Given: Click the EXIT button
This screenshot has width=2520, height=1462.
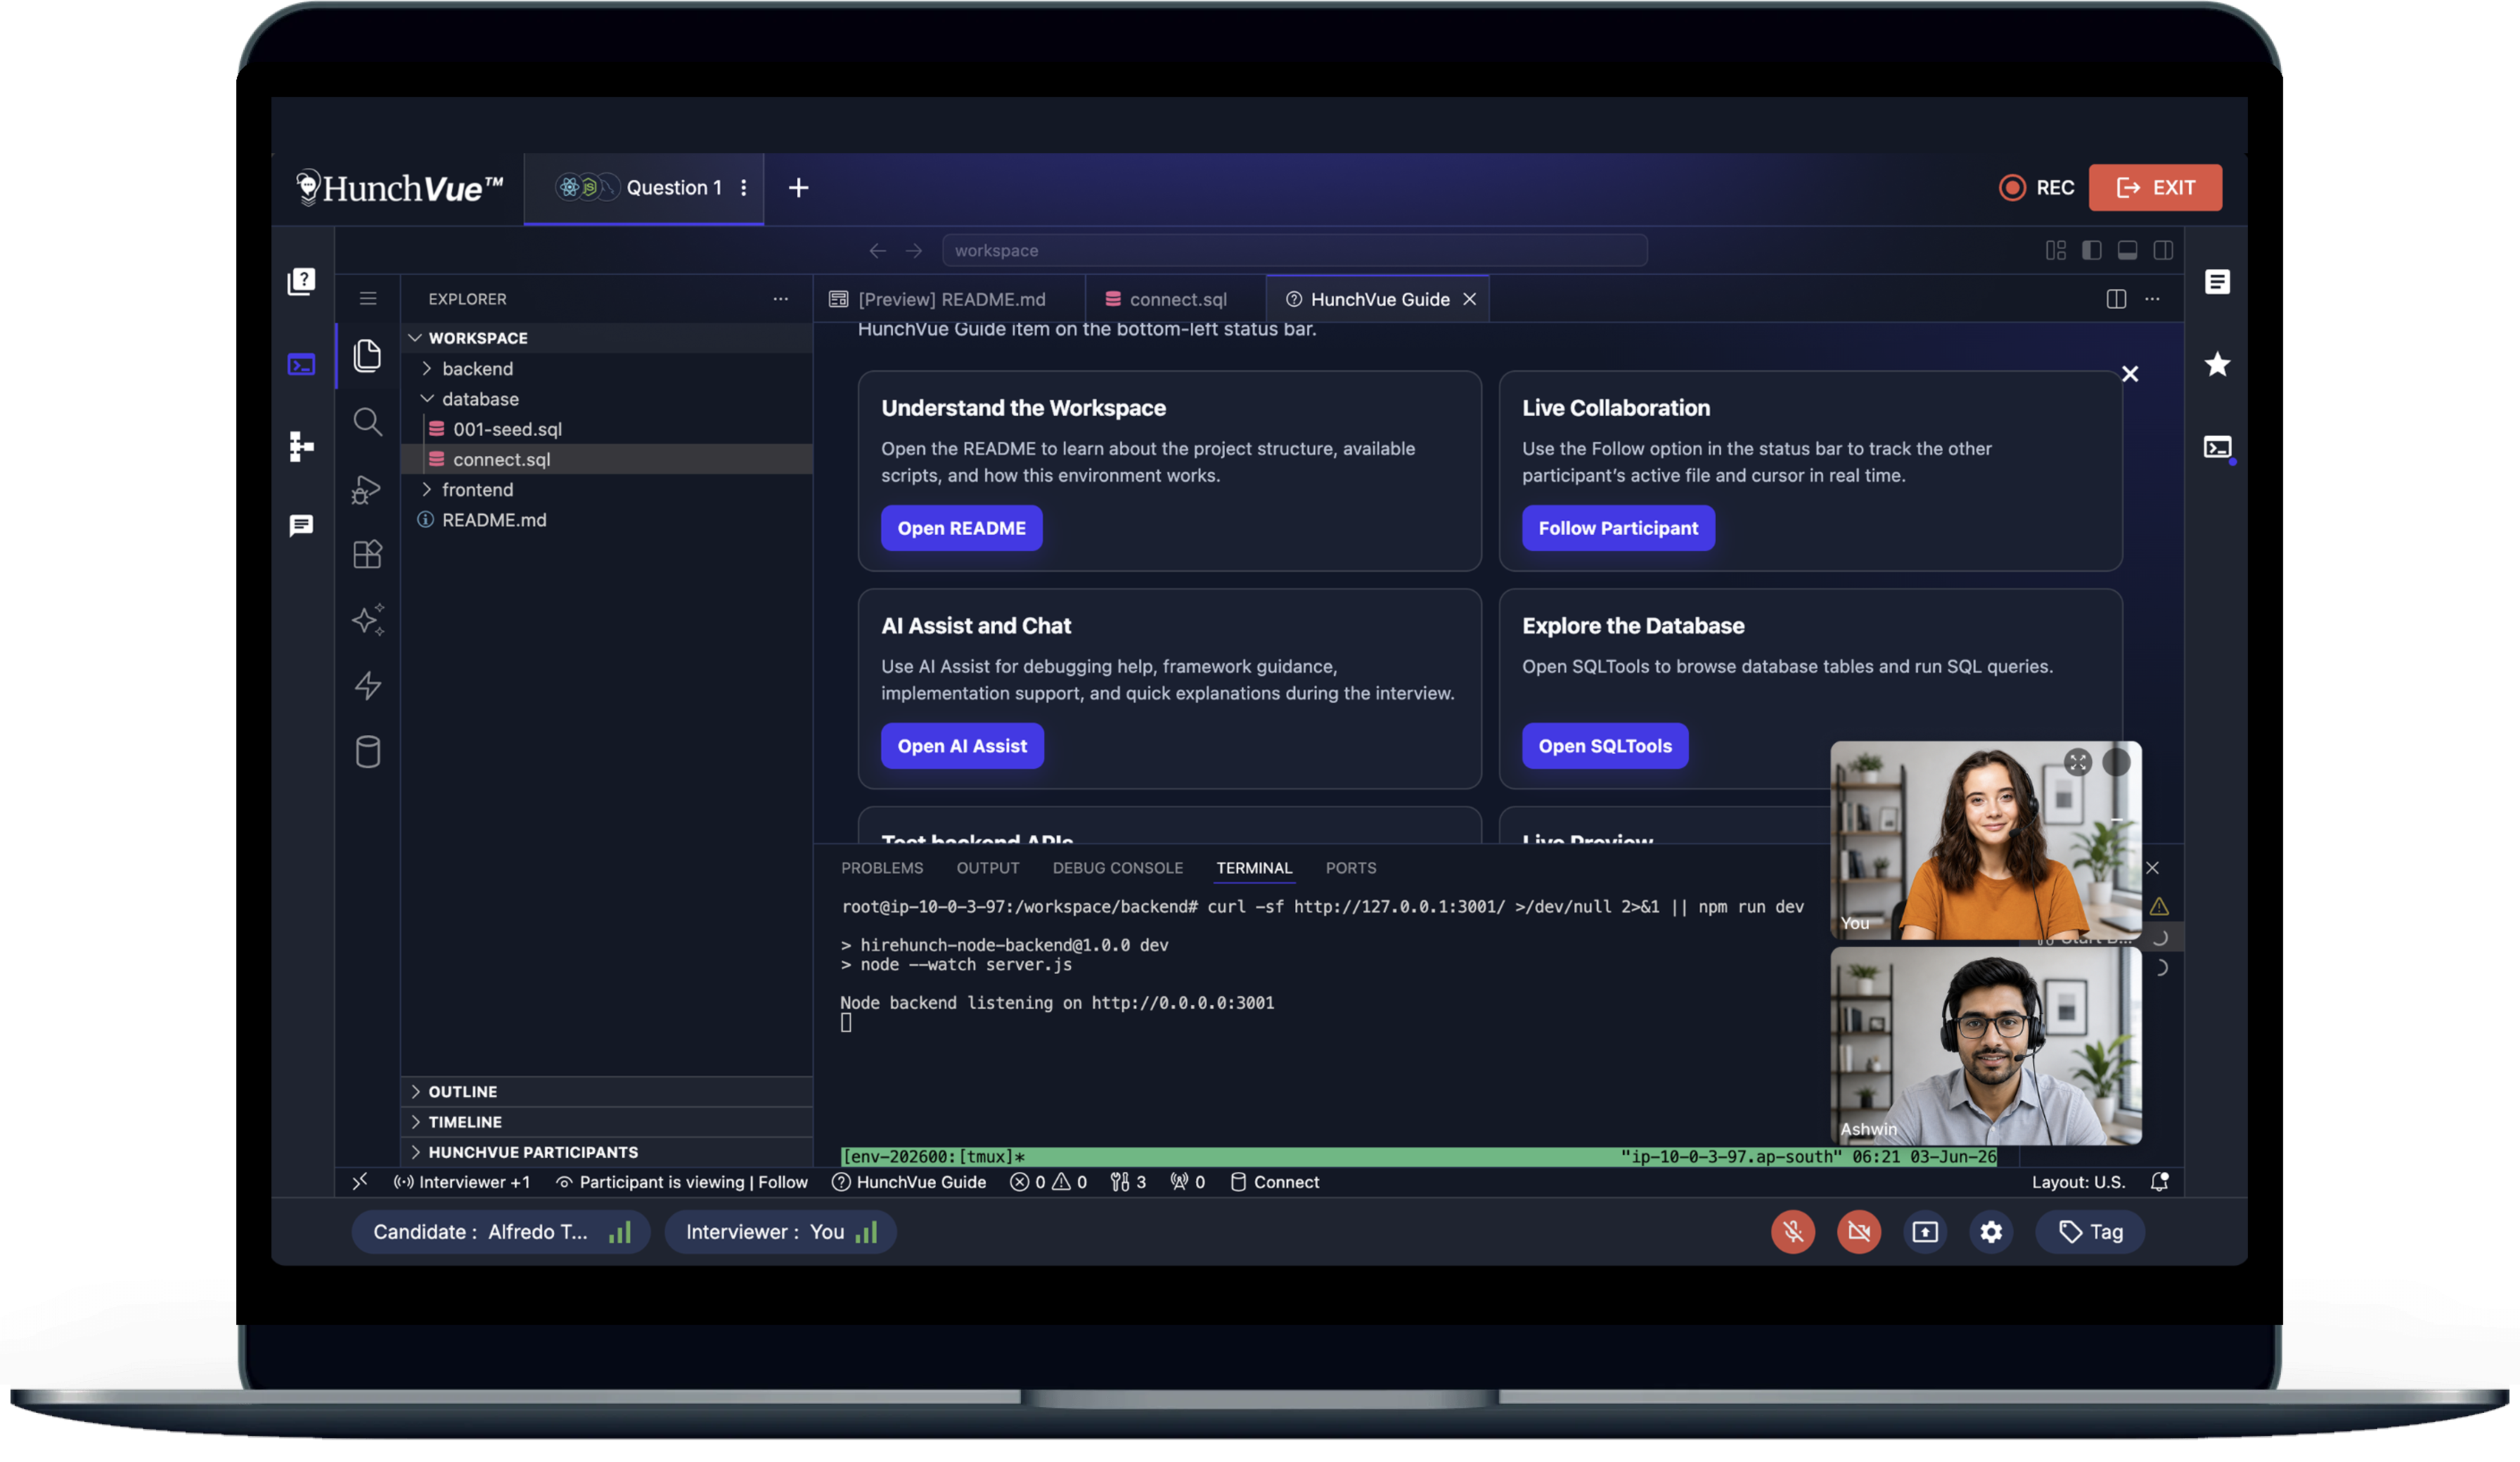Looking at the screenshot, I should point(2154,187).
